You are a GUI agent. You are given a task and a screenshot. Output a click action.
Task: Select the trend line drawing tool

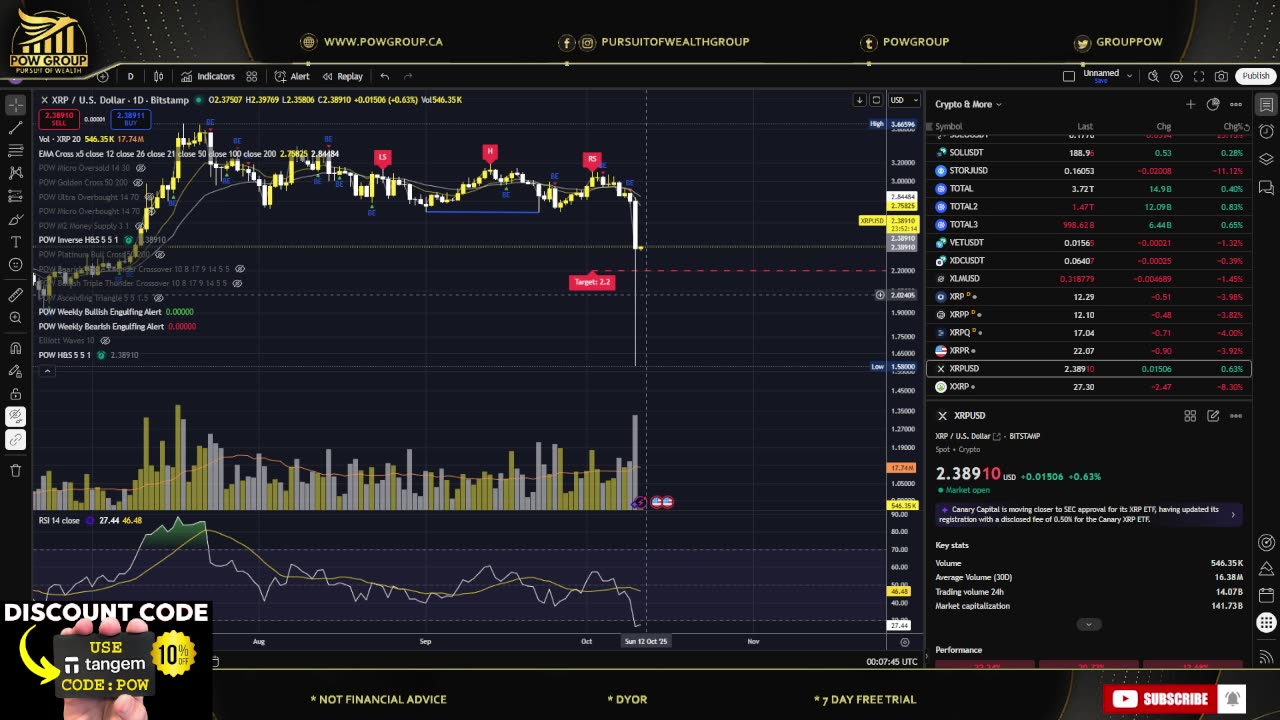tap(15, 127)
